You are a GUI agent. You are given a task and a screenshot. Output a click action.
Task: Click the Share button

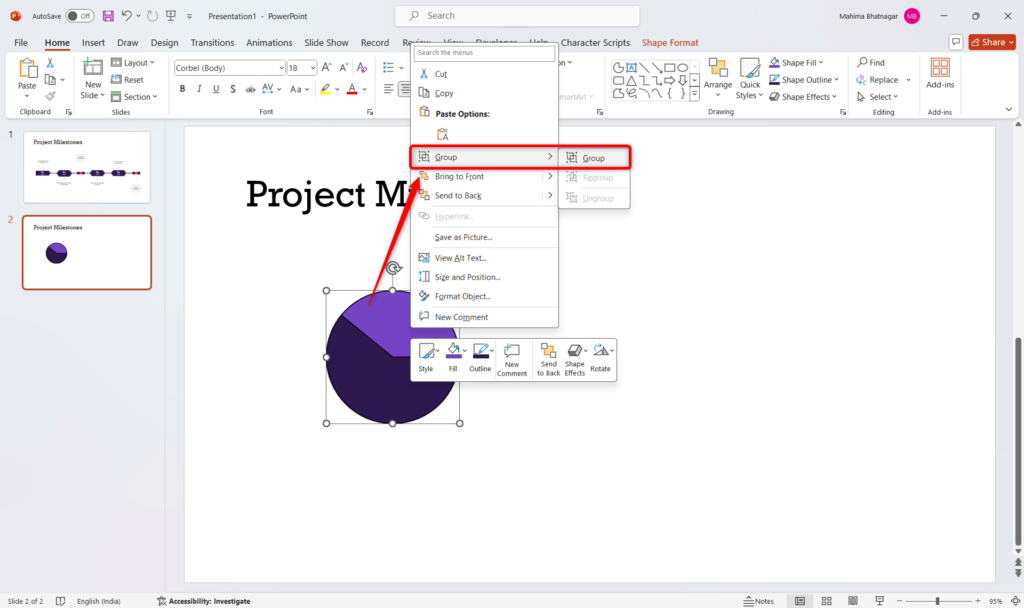click(991, 42)
